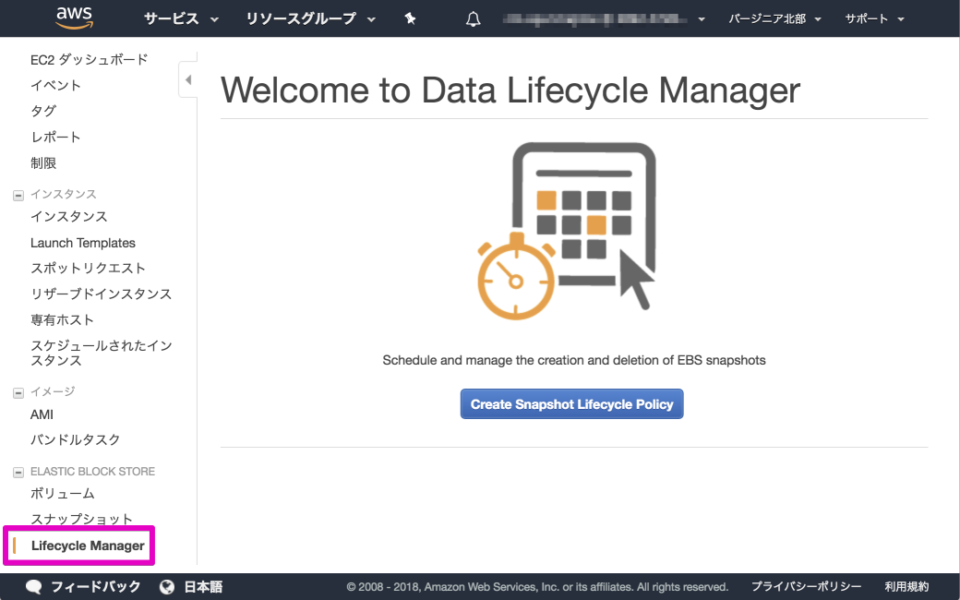Viewport: 960px width, 600px height.
Task: Click Create Snapshot Lifecycle Policy
Action: pyautogui.click(x=571, y=403)
